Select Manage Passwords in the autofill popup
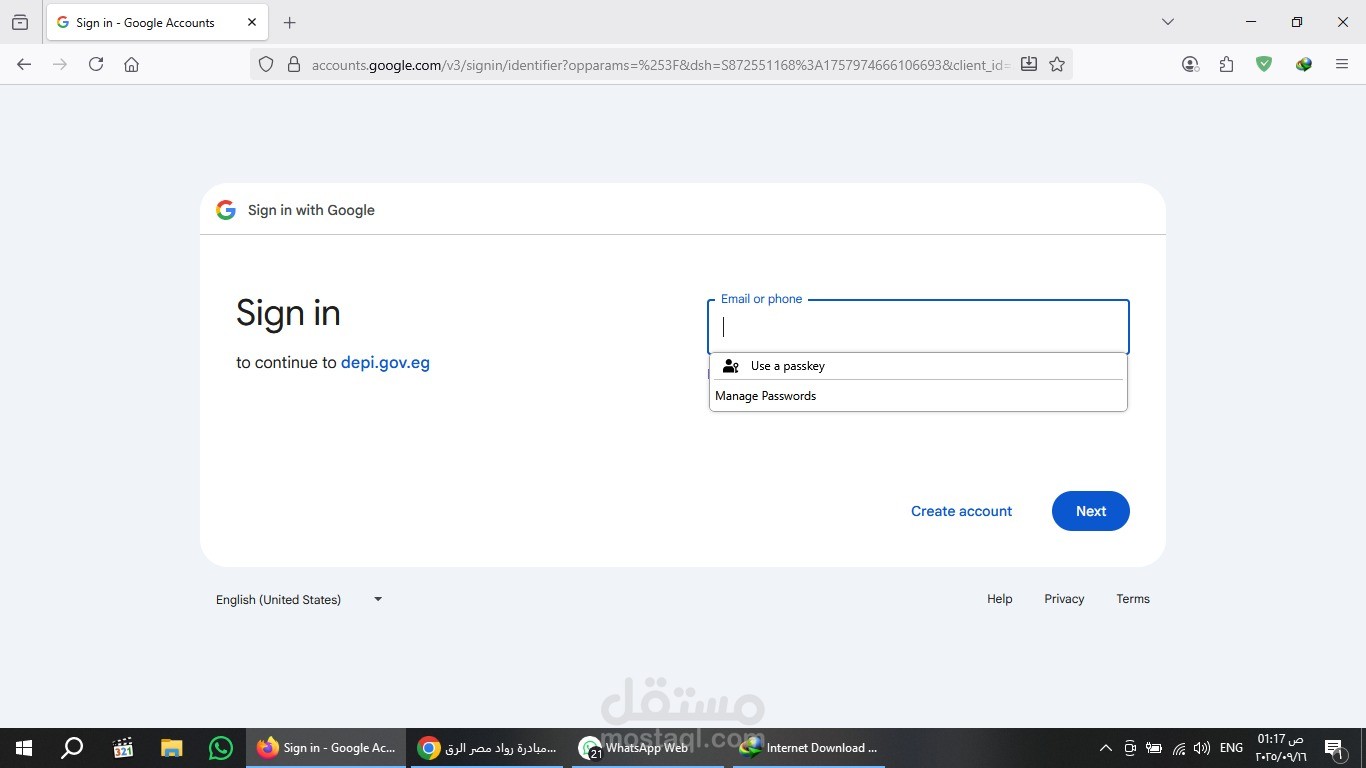Screen dimensions: 1366x768 click(x=918, y=396)
